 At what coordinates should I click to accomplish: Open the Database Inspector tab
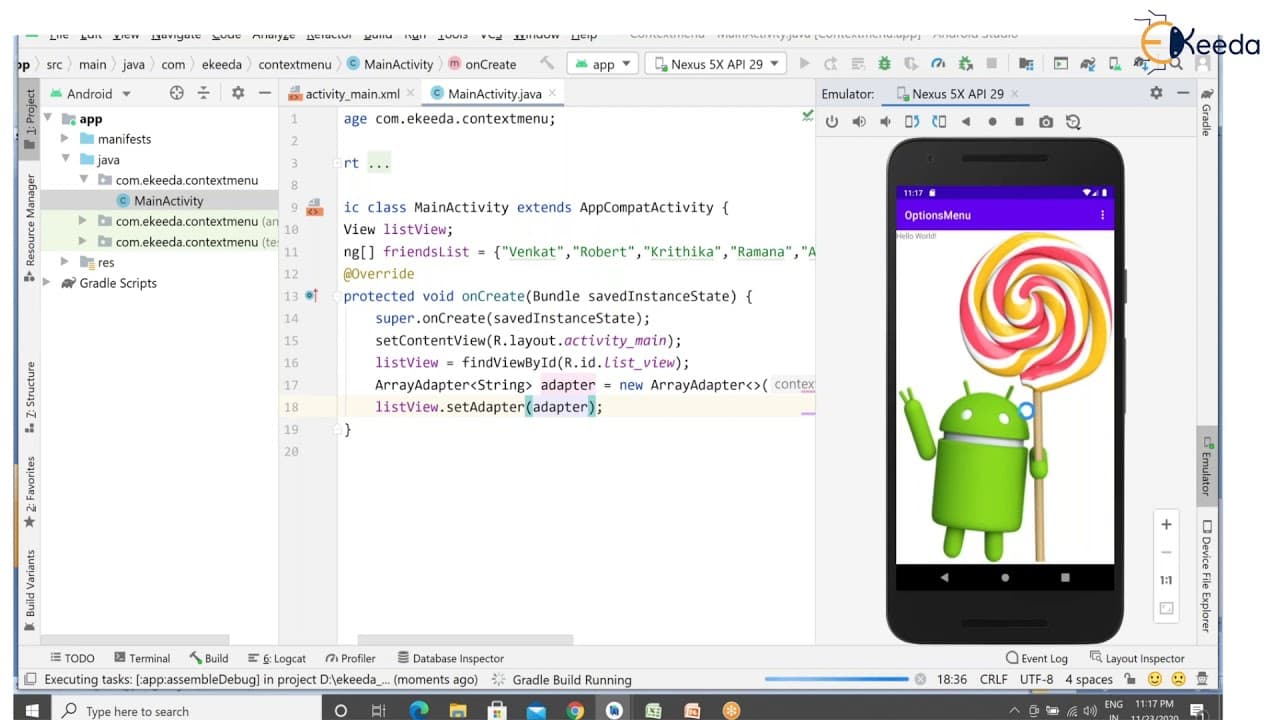(450, 658)
